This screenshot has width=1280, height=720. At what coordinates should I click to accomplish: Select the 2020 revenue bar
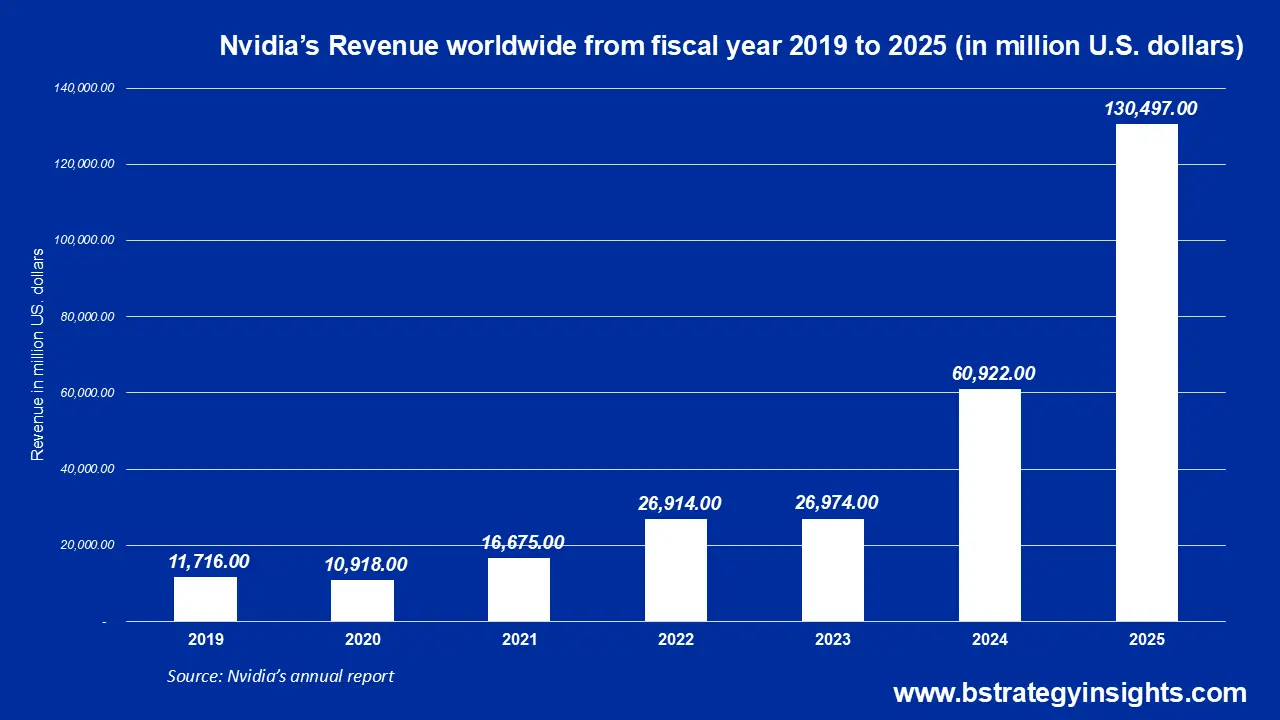tap(362, 602)
